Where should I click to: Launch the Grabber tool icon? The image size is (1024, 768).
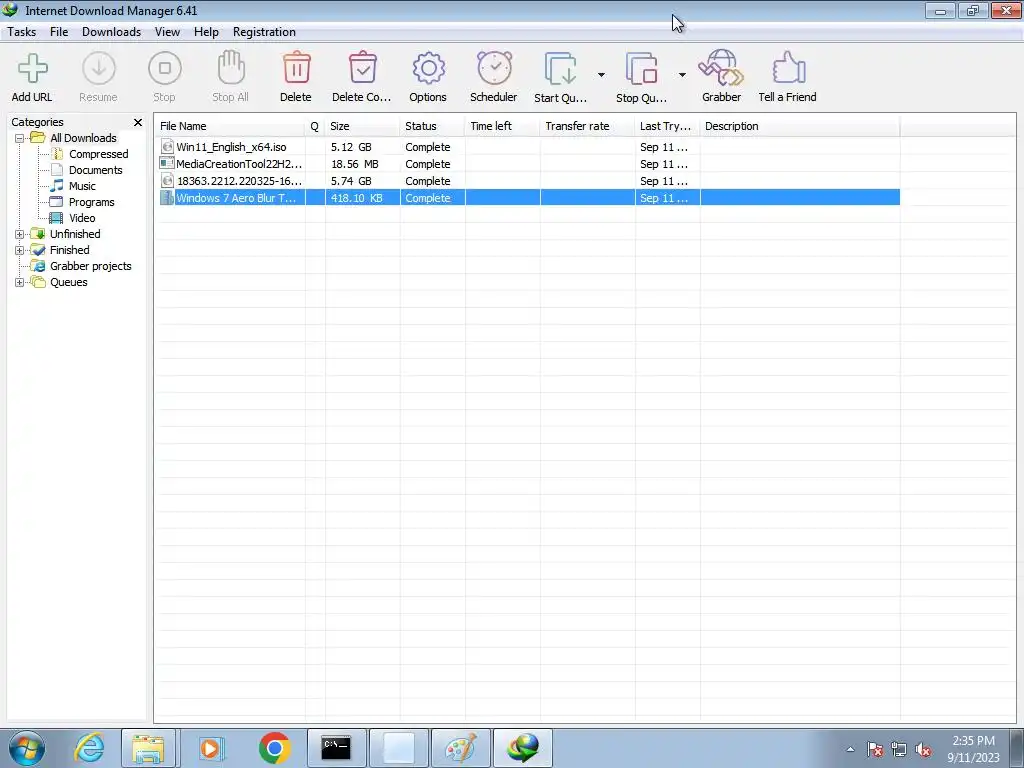tap(721, 68)
